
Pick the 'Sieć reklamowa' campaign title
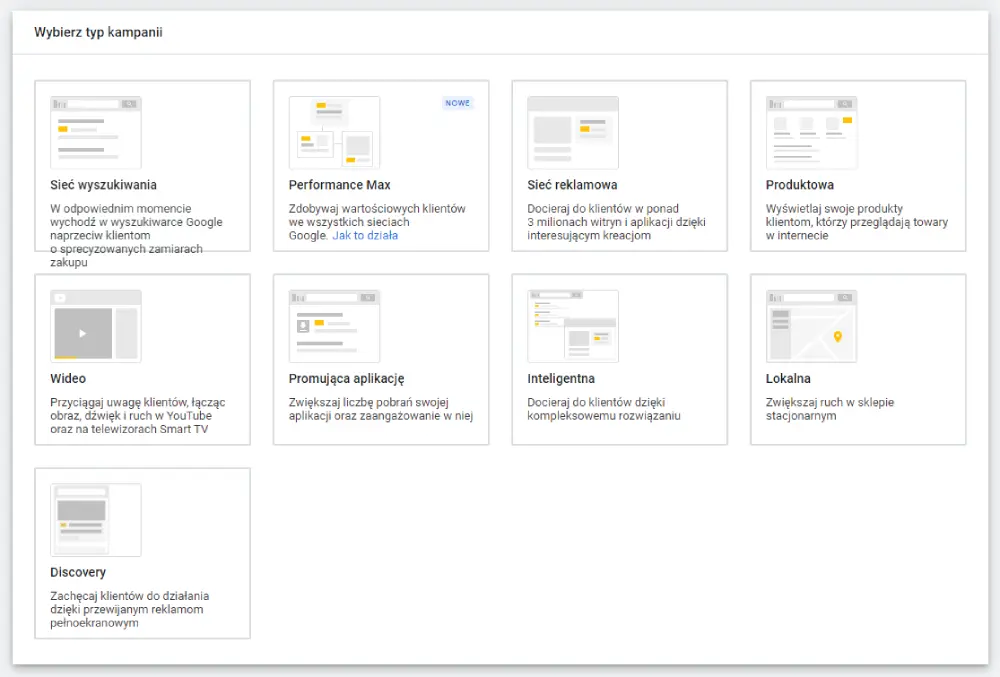(x=572, y=185)
